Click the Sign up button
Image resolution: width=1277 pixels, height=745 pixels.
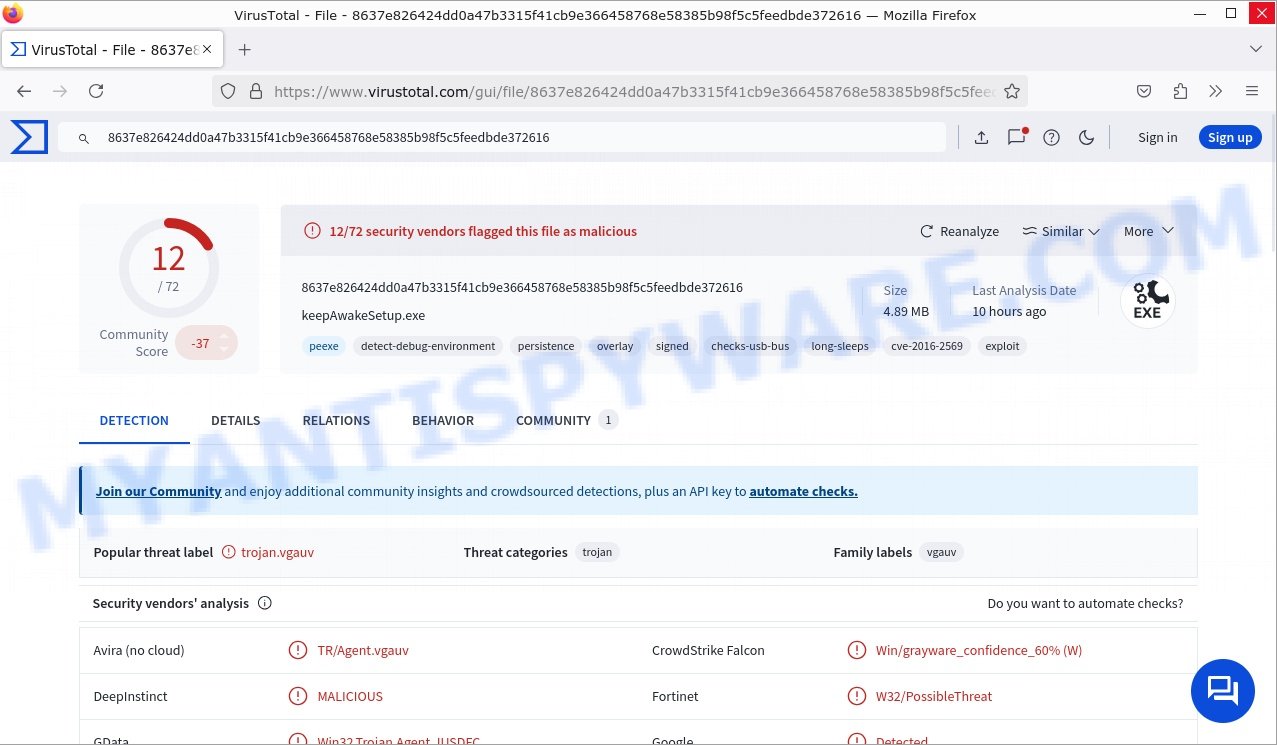pos(1230,138)
